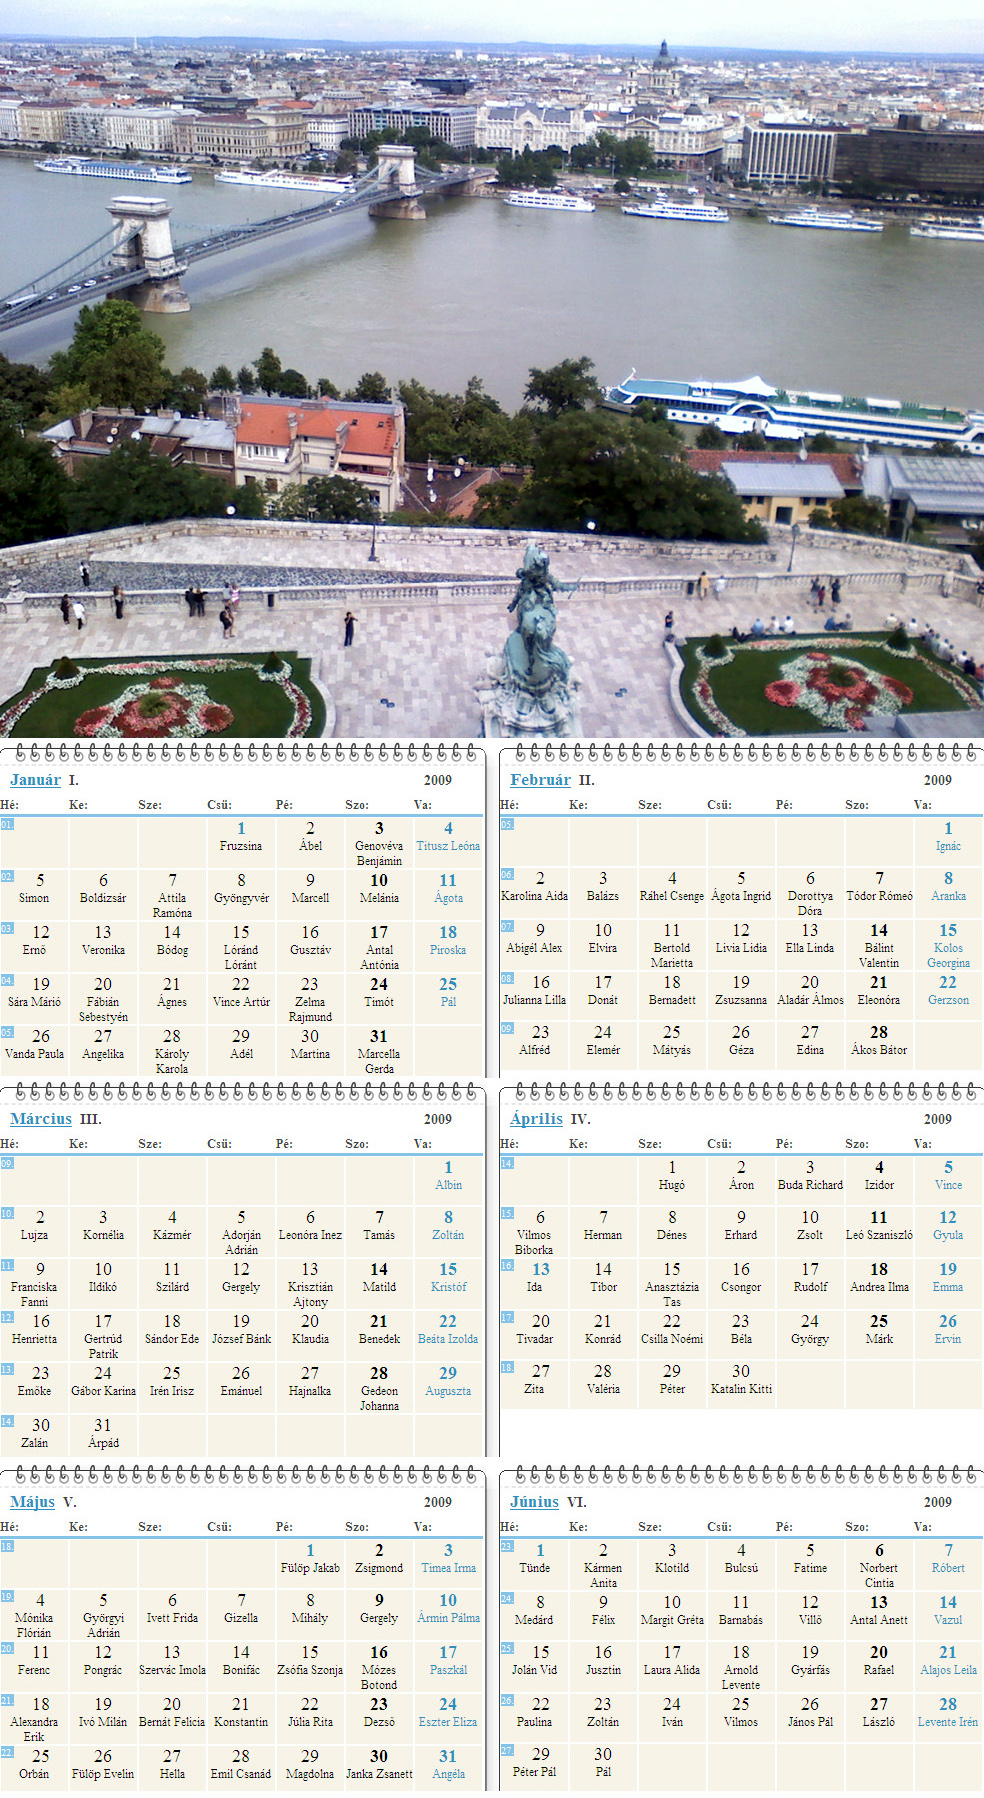The width and height of the screenshot is (984, 1798).
Task: Click week 16 badge in Április
Action: [507, 1265]
